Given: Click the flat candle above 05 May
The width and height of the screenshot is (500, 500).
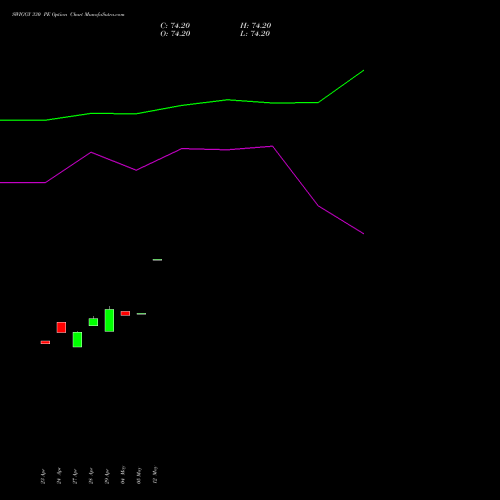Looking at the screenshot, I should [x=141, y=314].
